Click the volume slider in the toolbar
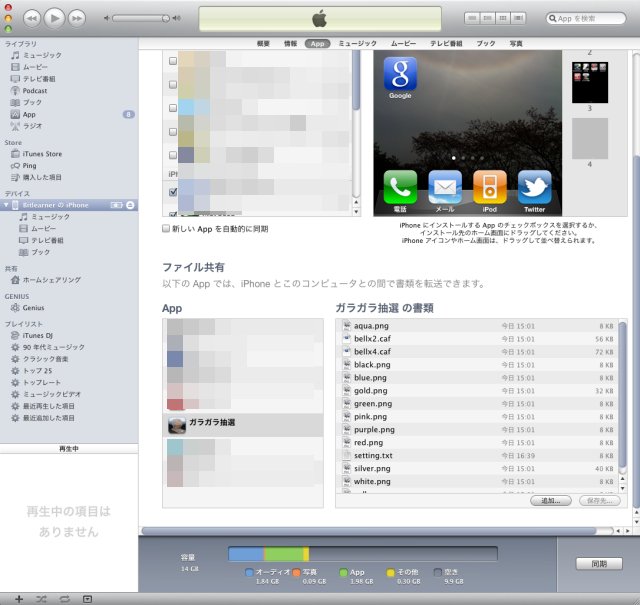This screenshot has height=605, width=640. tap(150, 18)
